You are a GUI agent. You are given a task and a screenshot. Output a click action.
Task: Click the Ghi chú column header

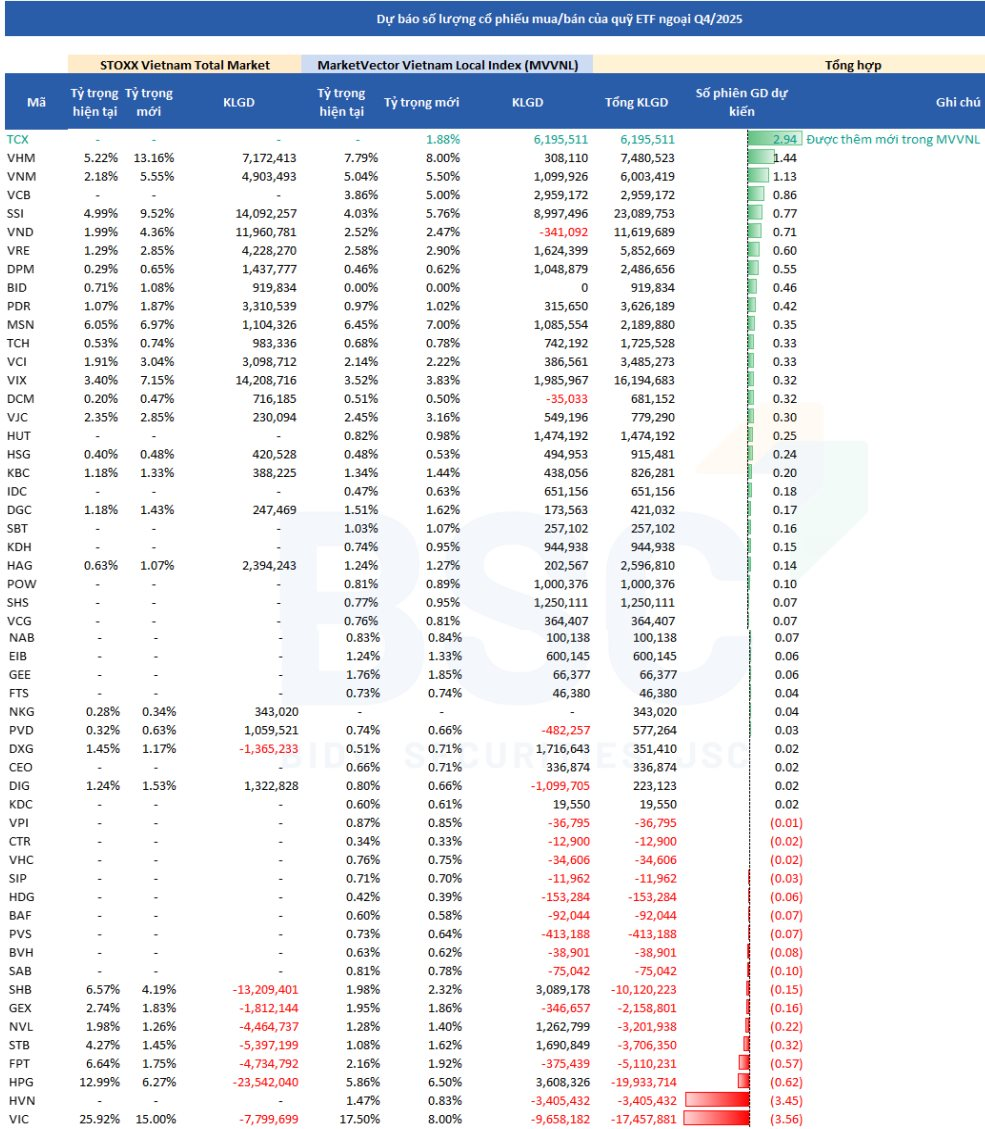[x=957, y=101]
